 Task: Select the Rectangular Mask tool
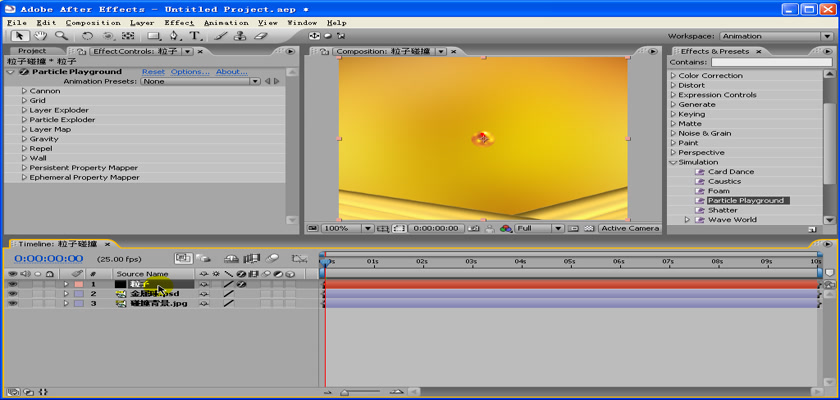[154, 36]
